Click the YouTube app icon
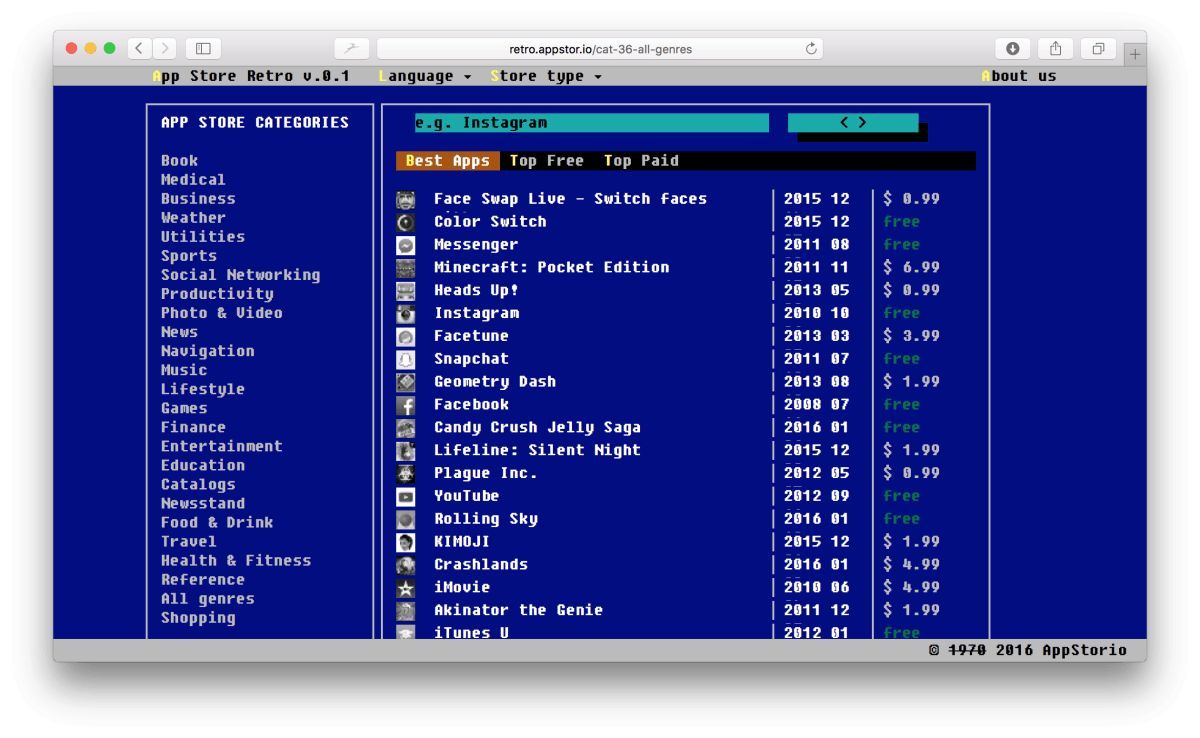1200x738 pixels. click(406, 497)
